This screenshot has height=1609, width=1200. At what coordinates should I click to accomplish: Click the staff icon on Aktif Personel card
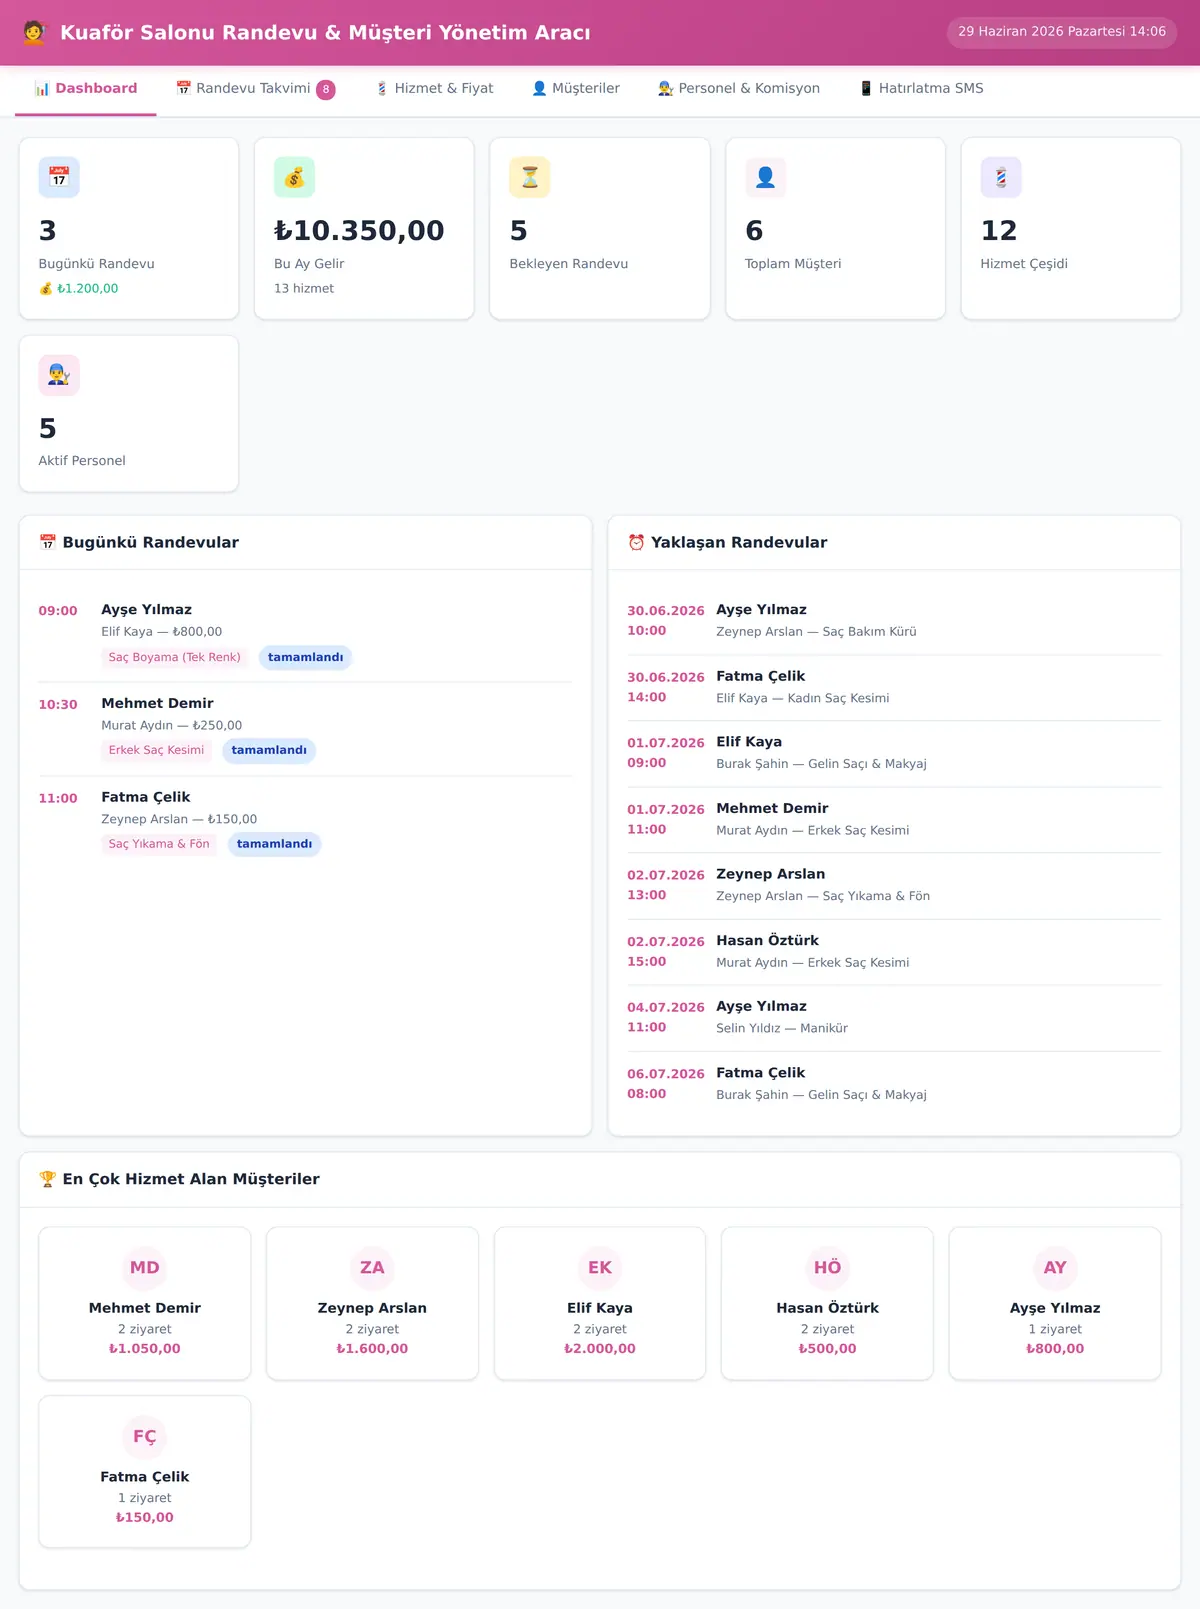[59, 375]
